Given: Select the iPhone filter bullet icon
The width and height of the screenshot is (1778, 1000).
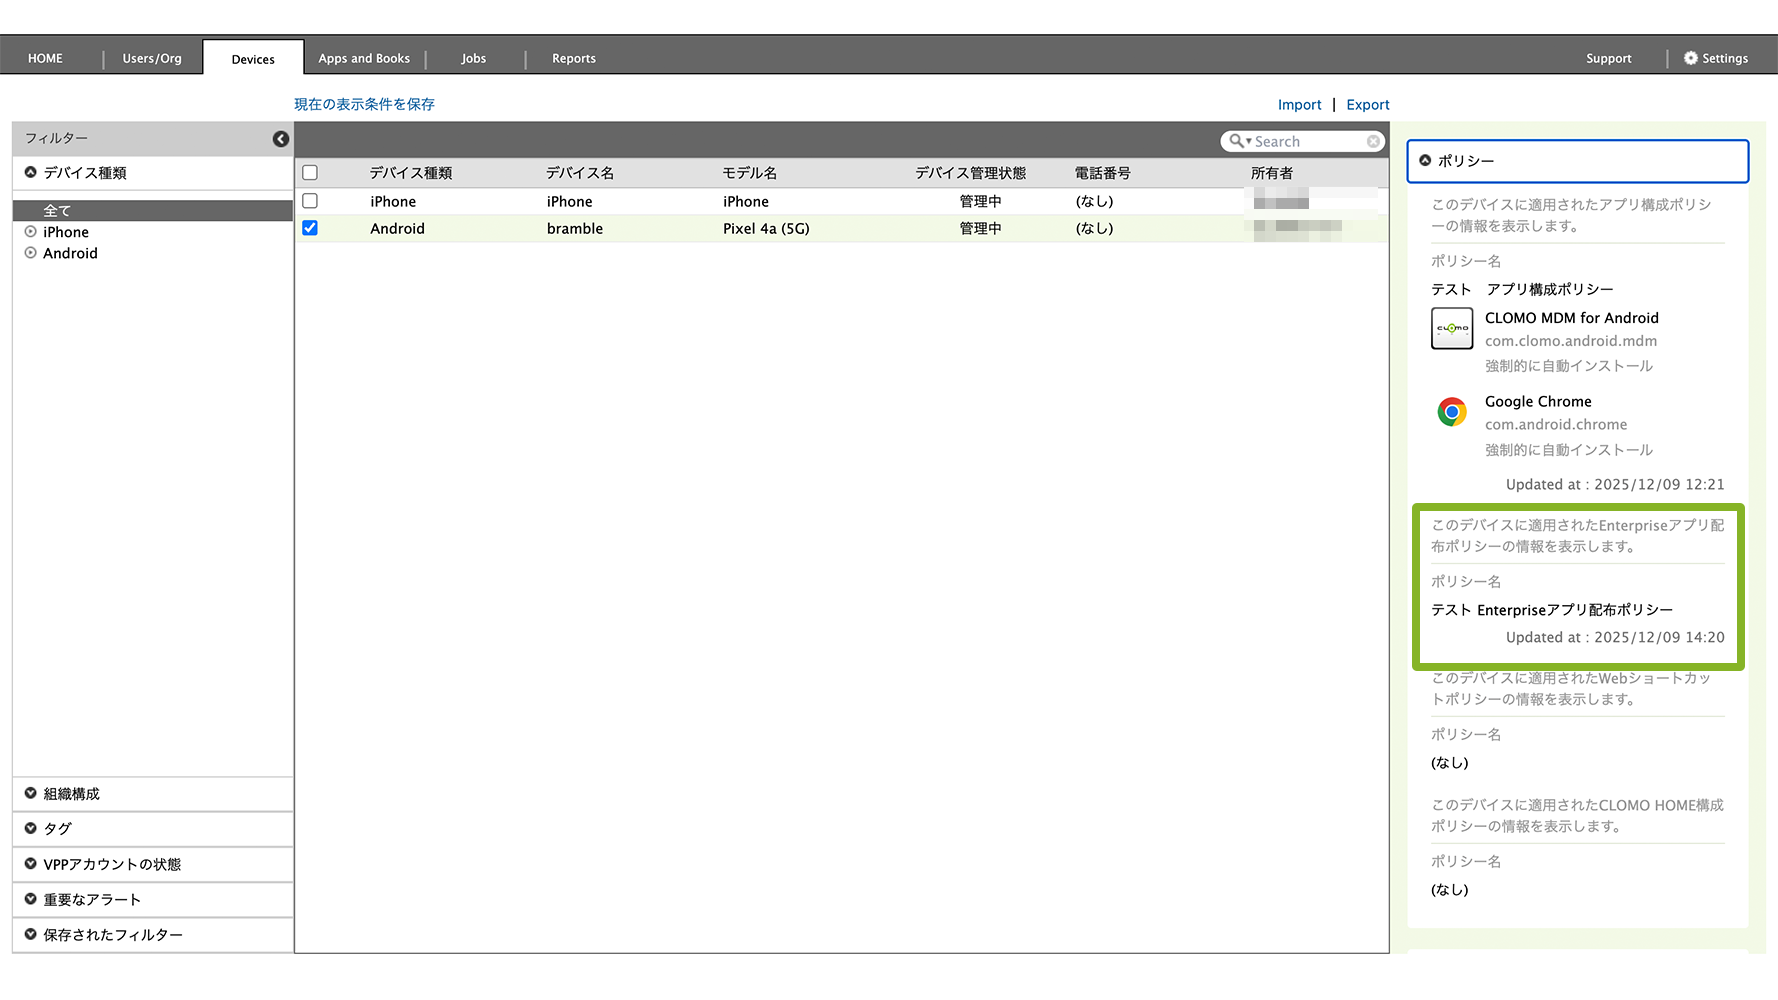Looking at the screenshot, I should 31,232.
